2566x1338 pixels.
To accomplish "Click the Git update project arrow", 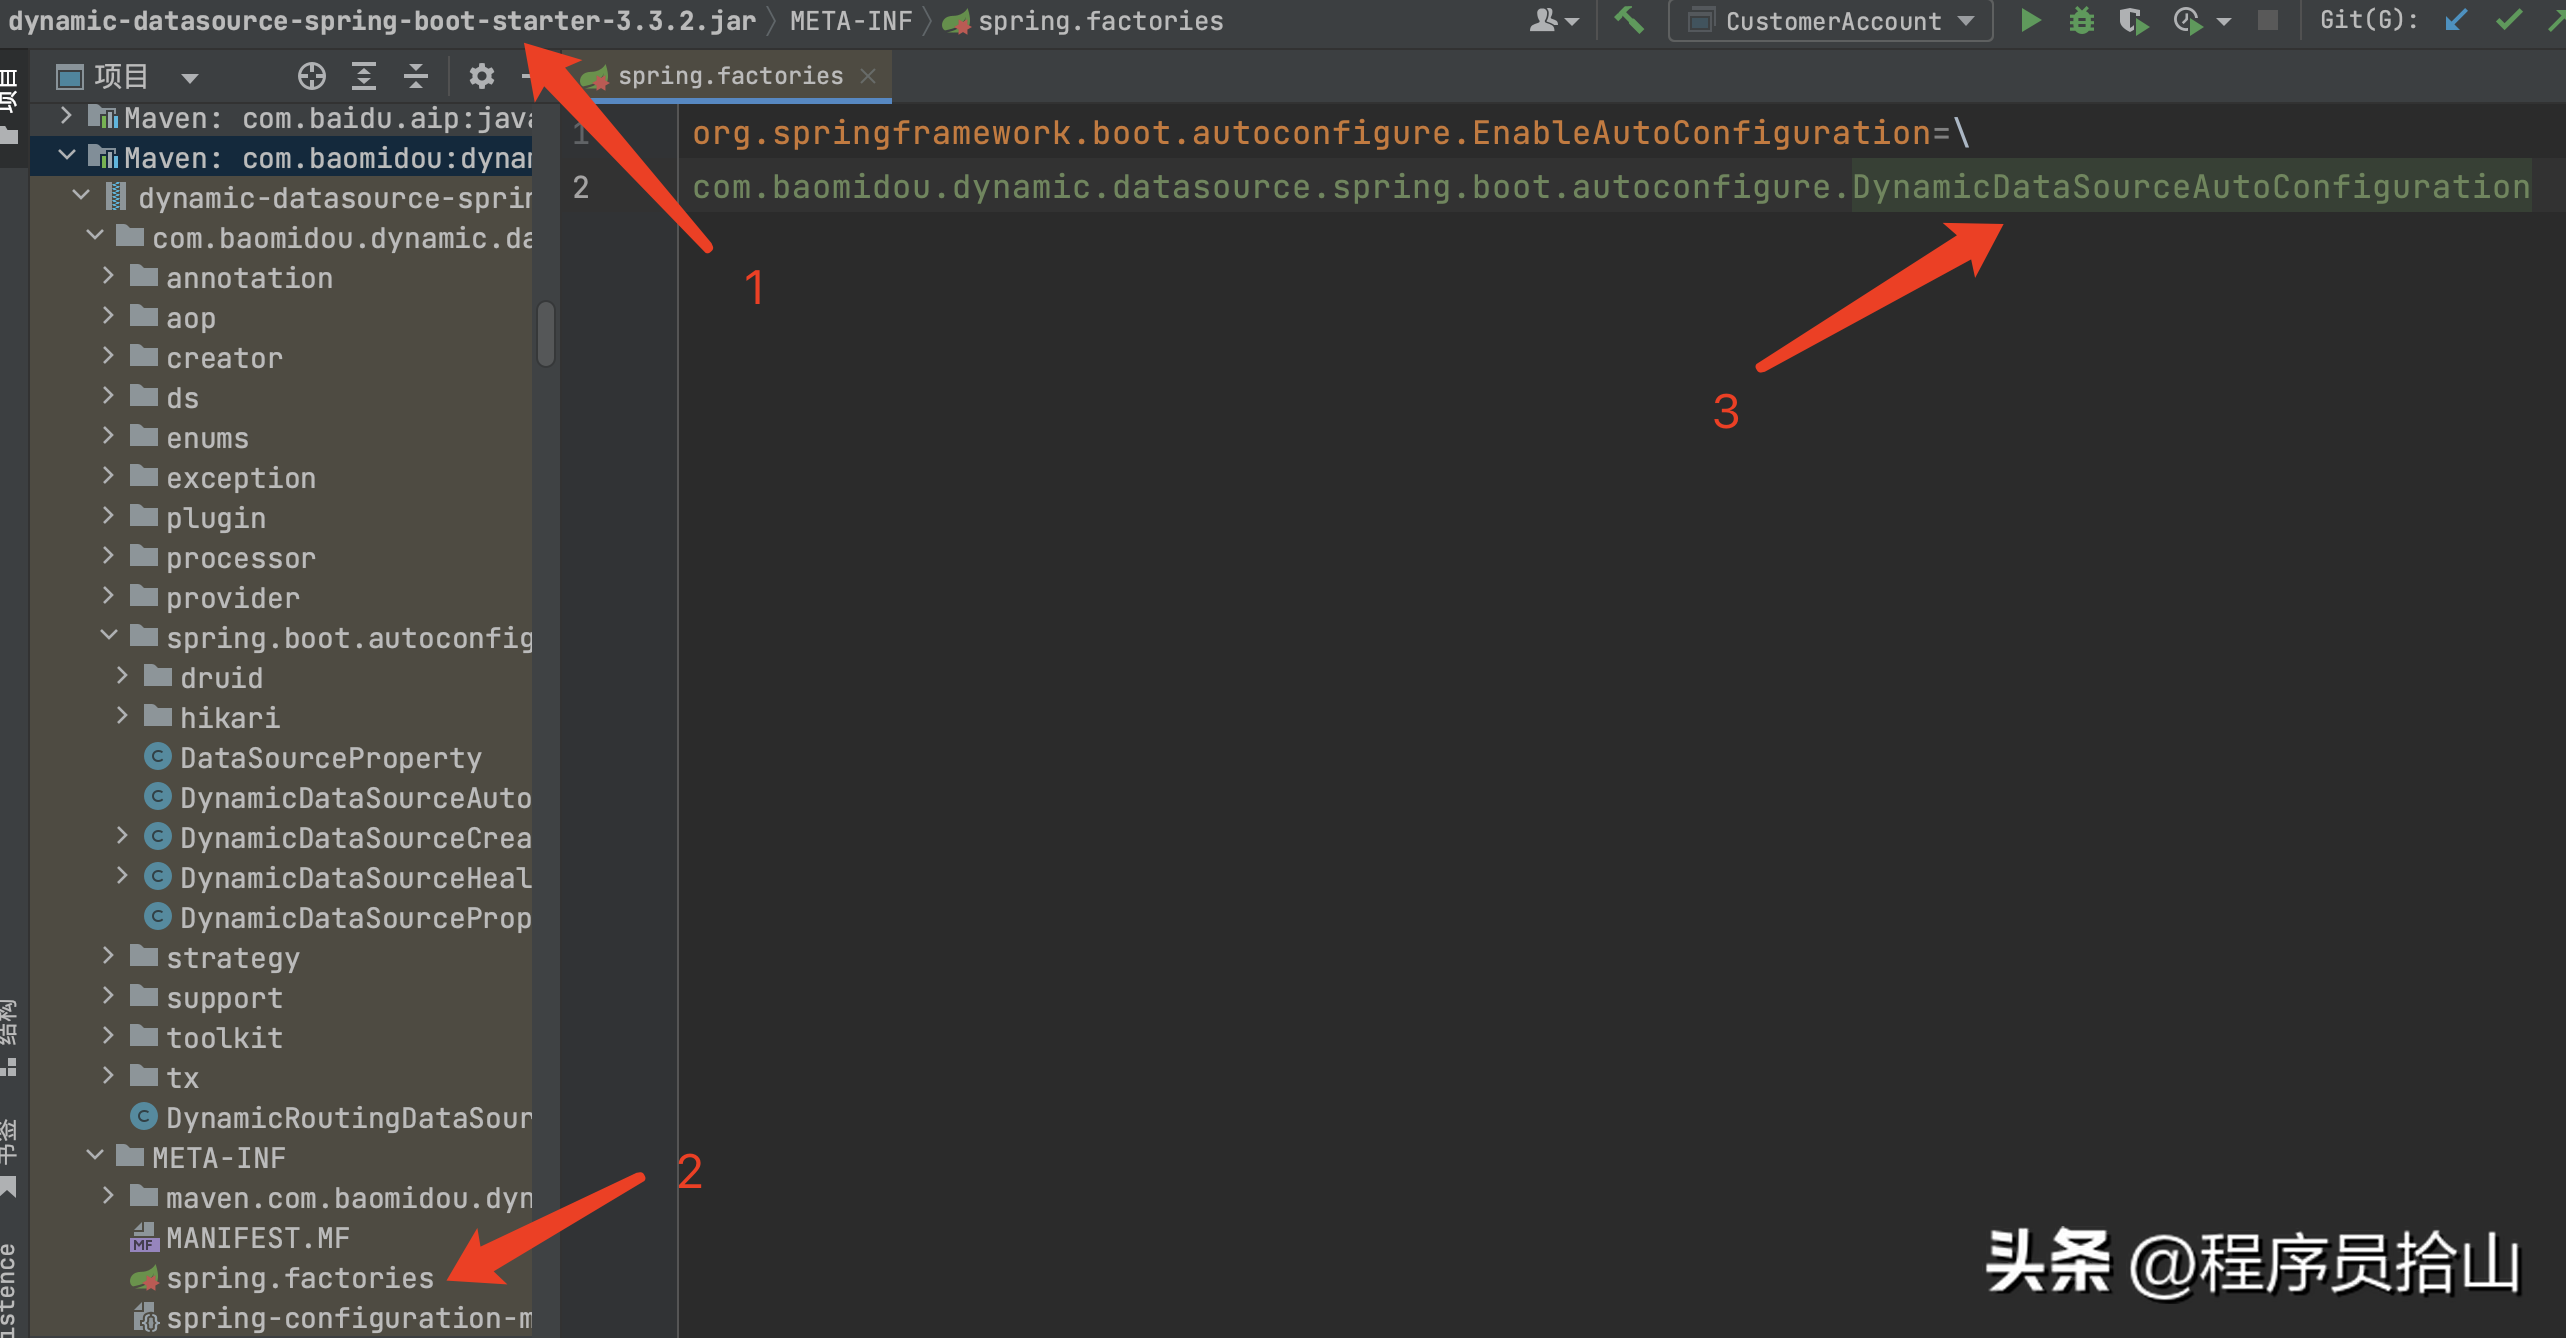I will tap(2455, 21).
